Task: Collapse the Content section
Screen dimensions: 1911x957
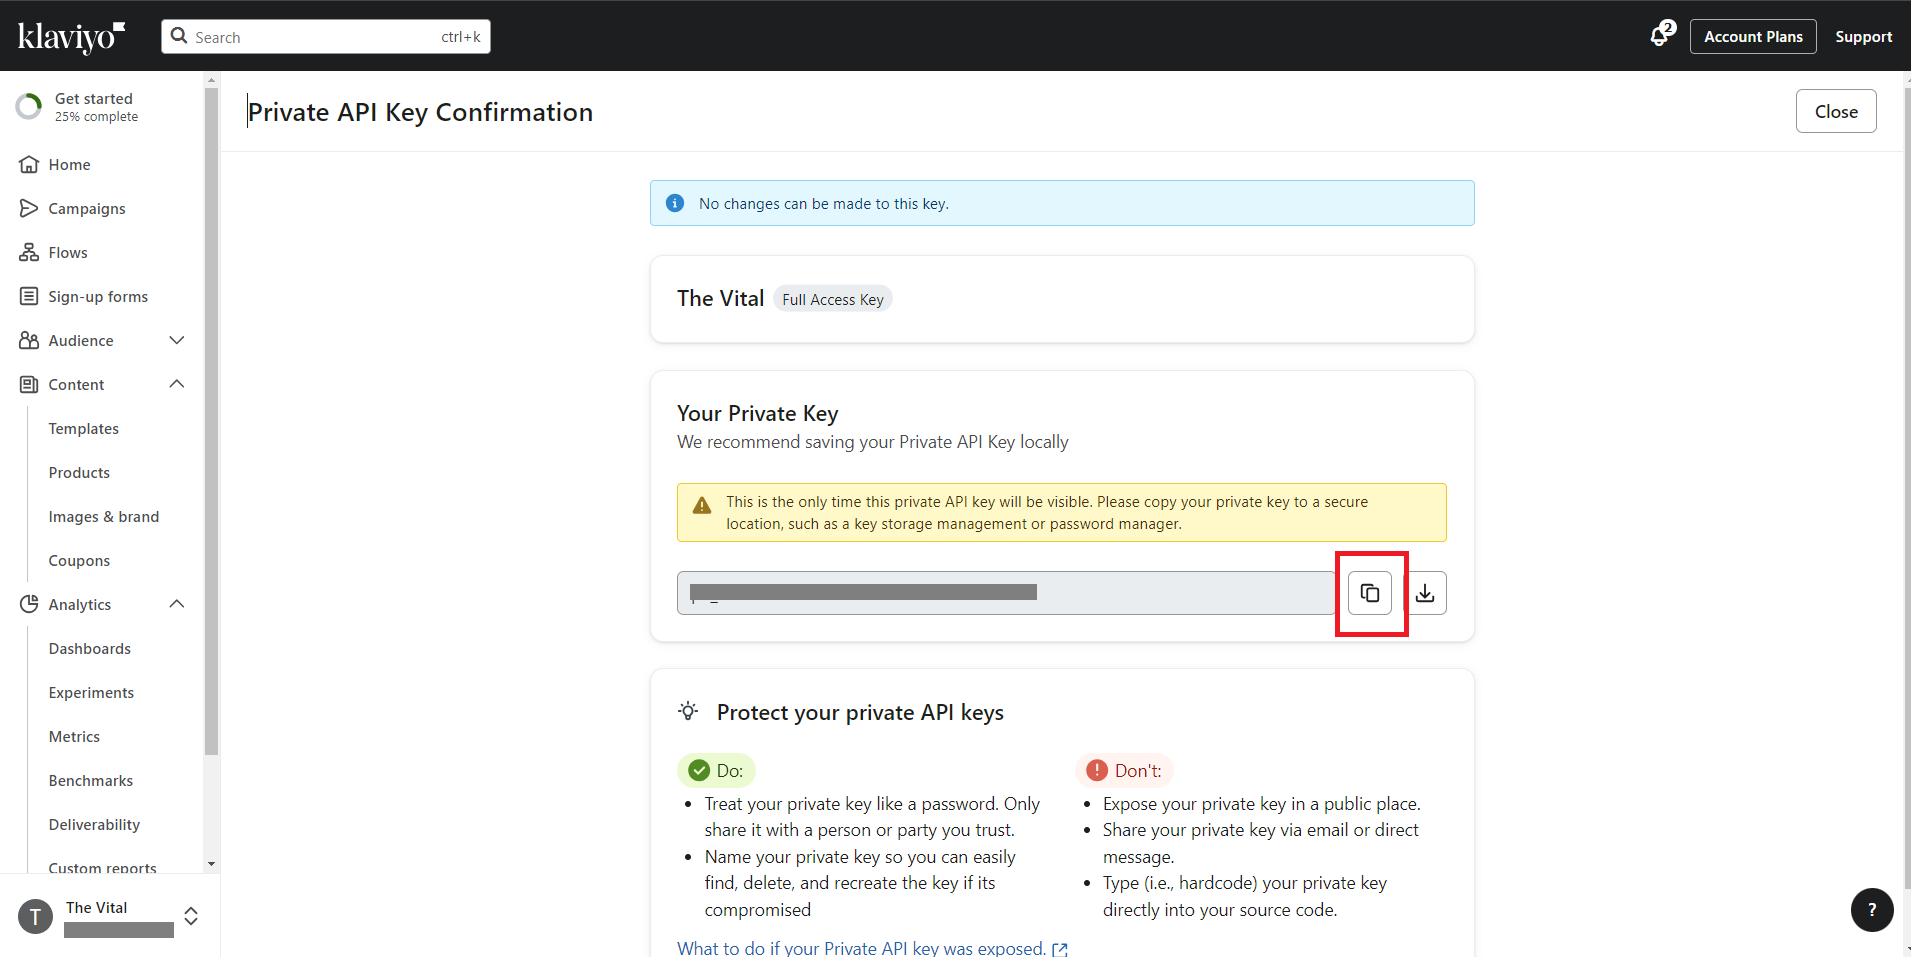Action: click(177, 385)
